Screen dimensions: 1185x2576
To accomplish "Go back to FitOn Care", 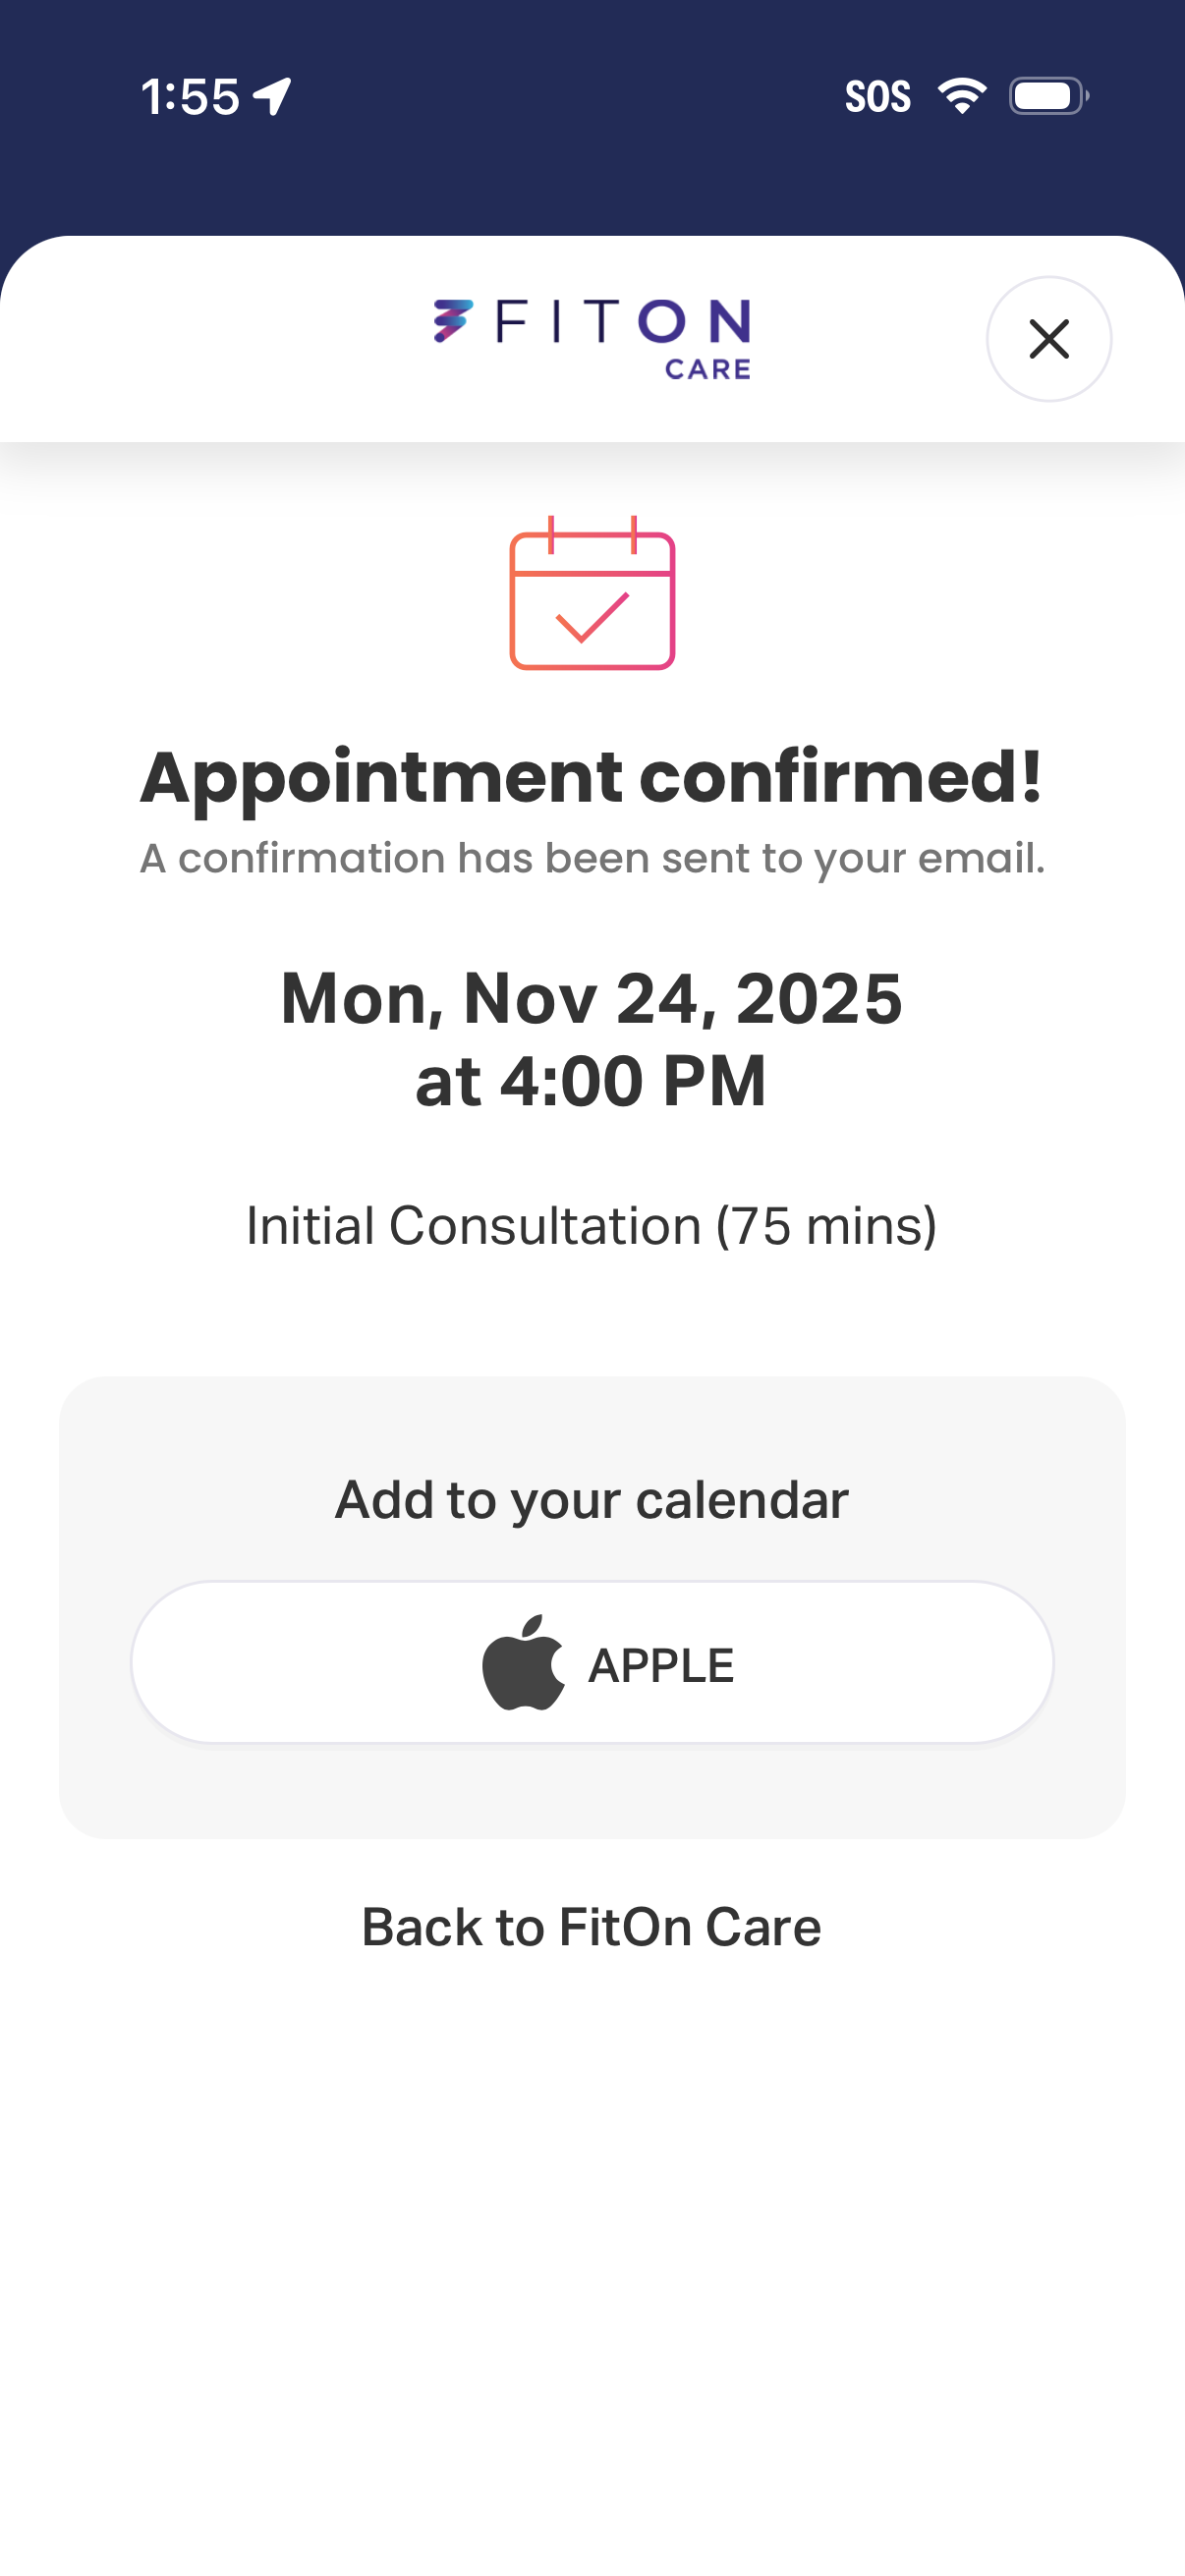I will pyautogui.click(x=592, y=1927).
